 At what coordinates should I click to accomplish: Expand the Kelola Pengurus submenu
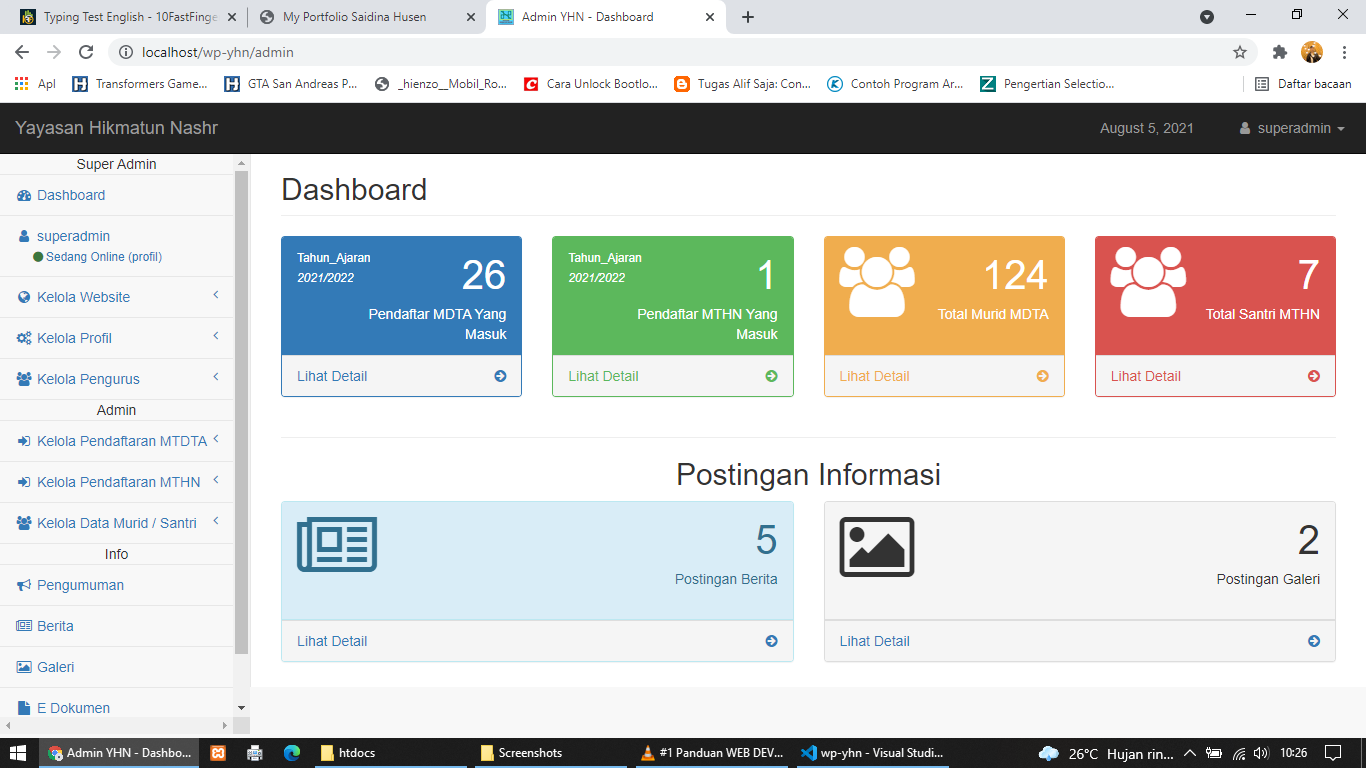pos(116,379)
